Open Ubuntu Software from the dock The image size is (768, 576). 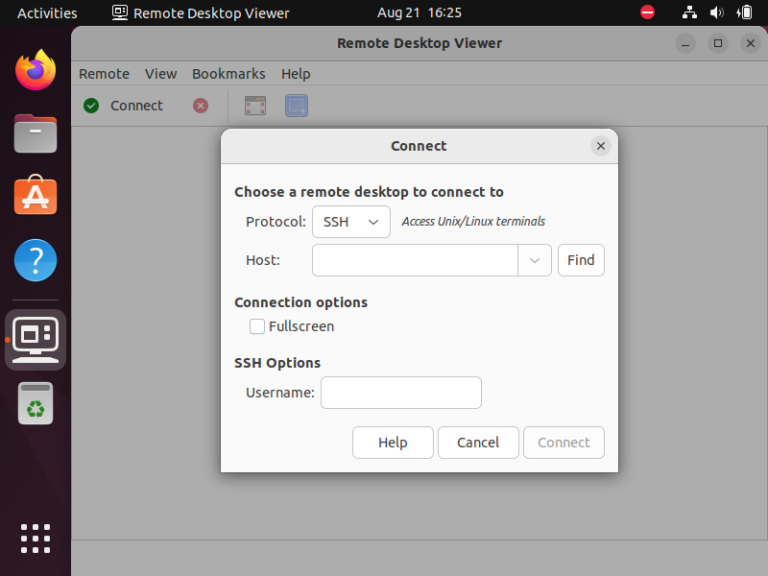(x=35, y=195)
